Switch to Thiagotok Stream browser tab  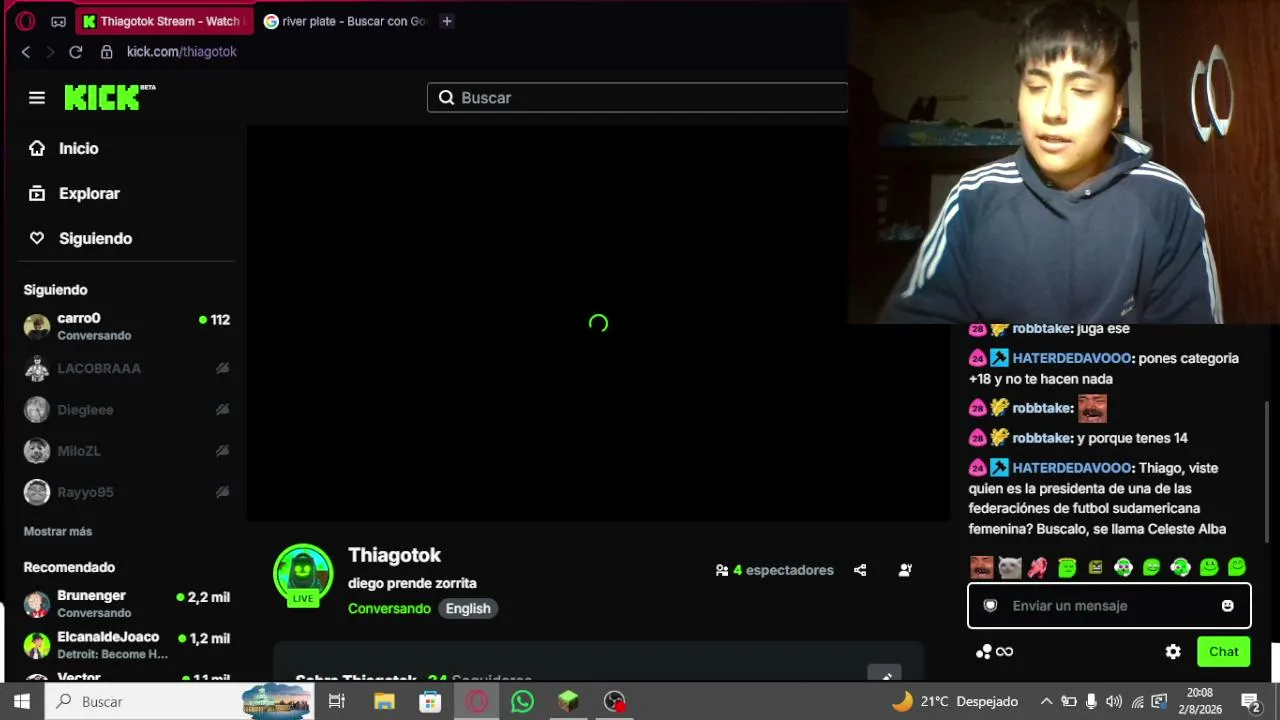163,21
